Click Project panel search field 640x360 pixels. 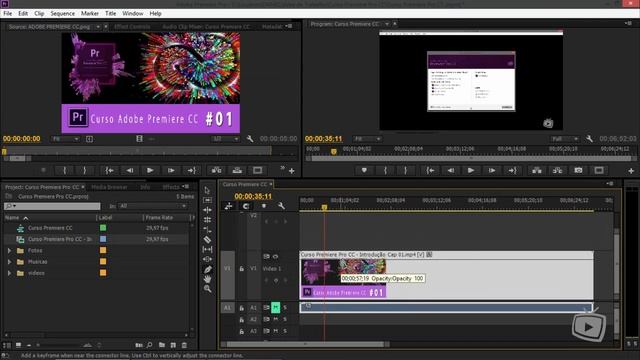pos(52,206)
